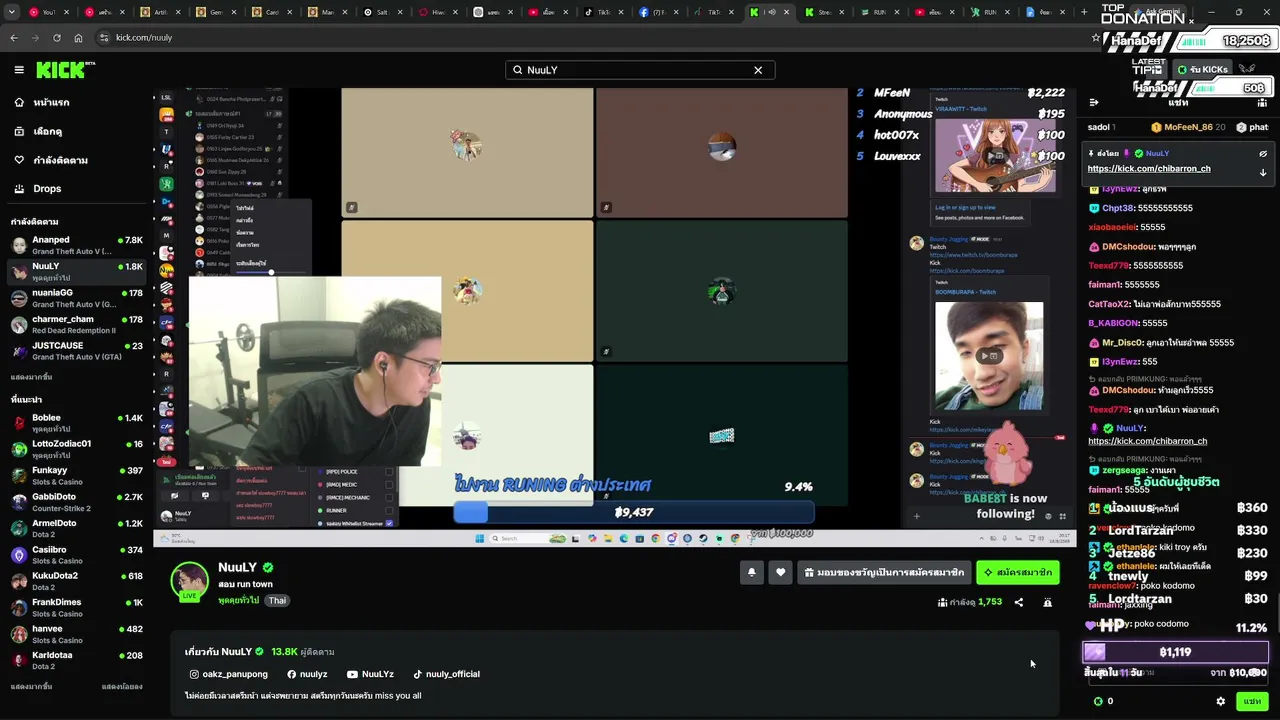Click Karldotaa's avatar in the recommended list
The width and height of the screenshot is (1280, 720).
tap(19, 661)
